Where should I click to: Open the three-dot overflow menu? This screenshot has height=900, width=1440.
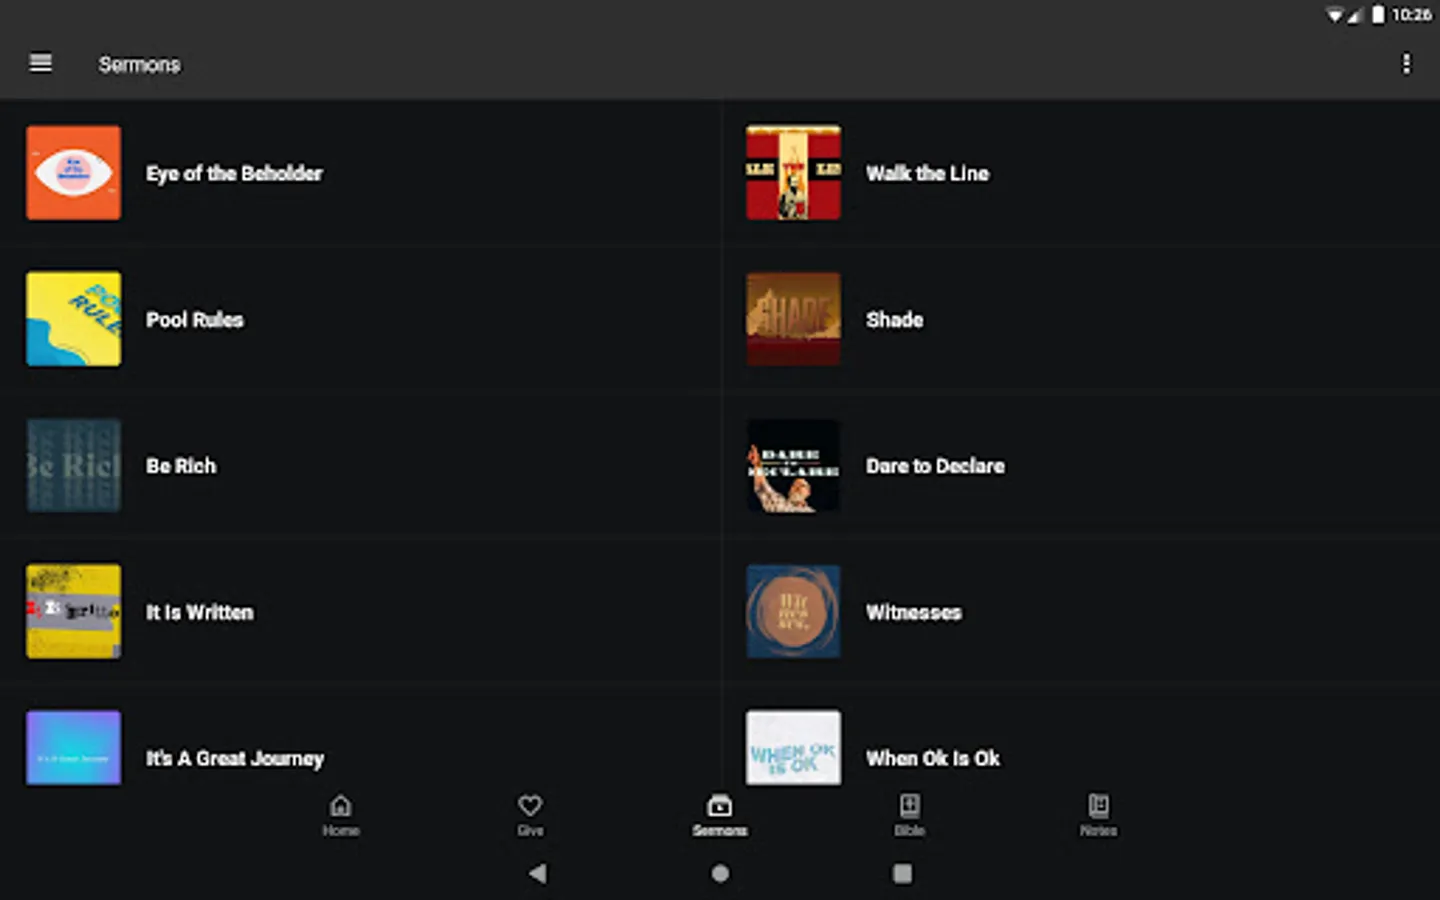pos(1406,64)
